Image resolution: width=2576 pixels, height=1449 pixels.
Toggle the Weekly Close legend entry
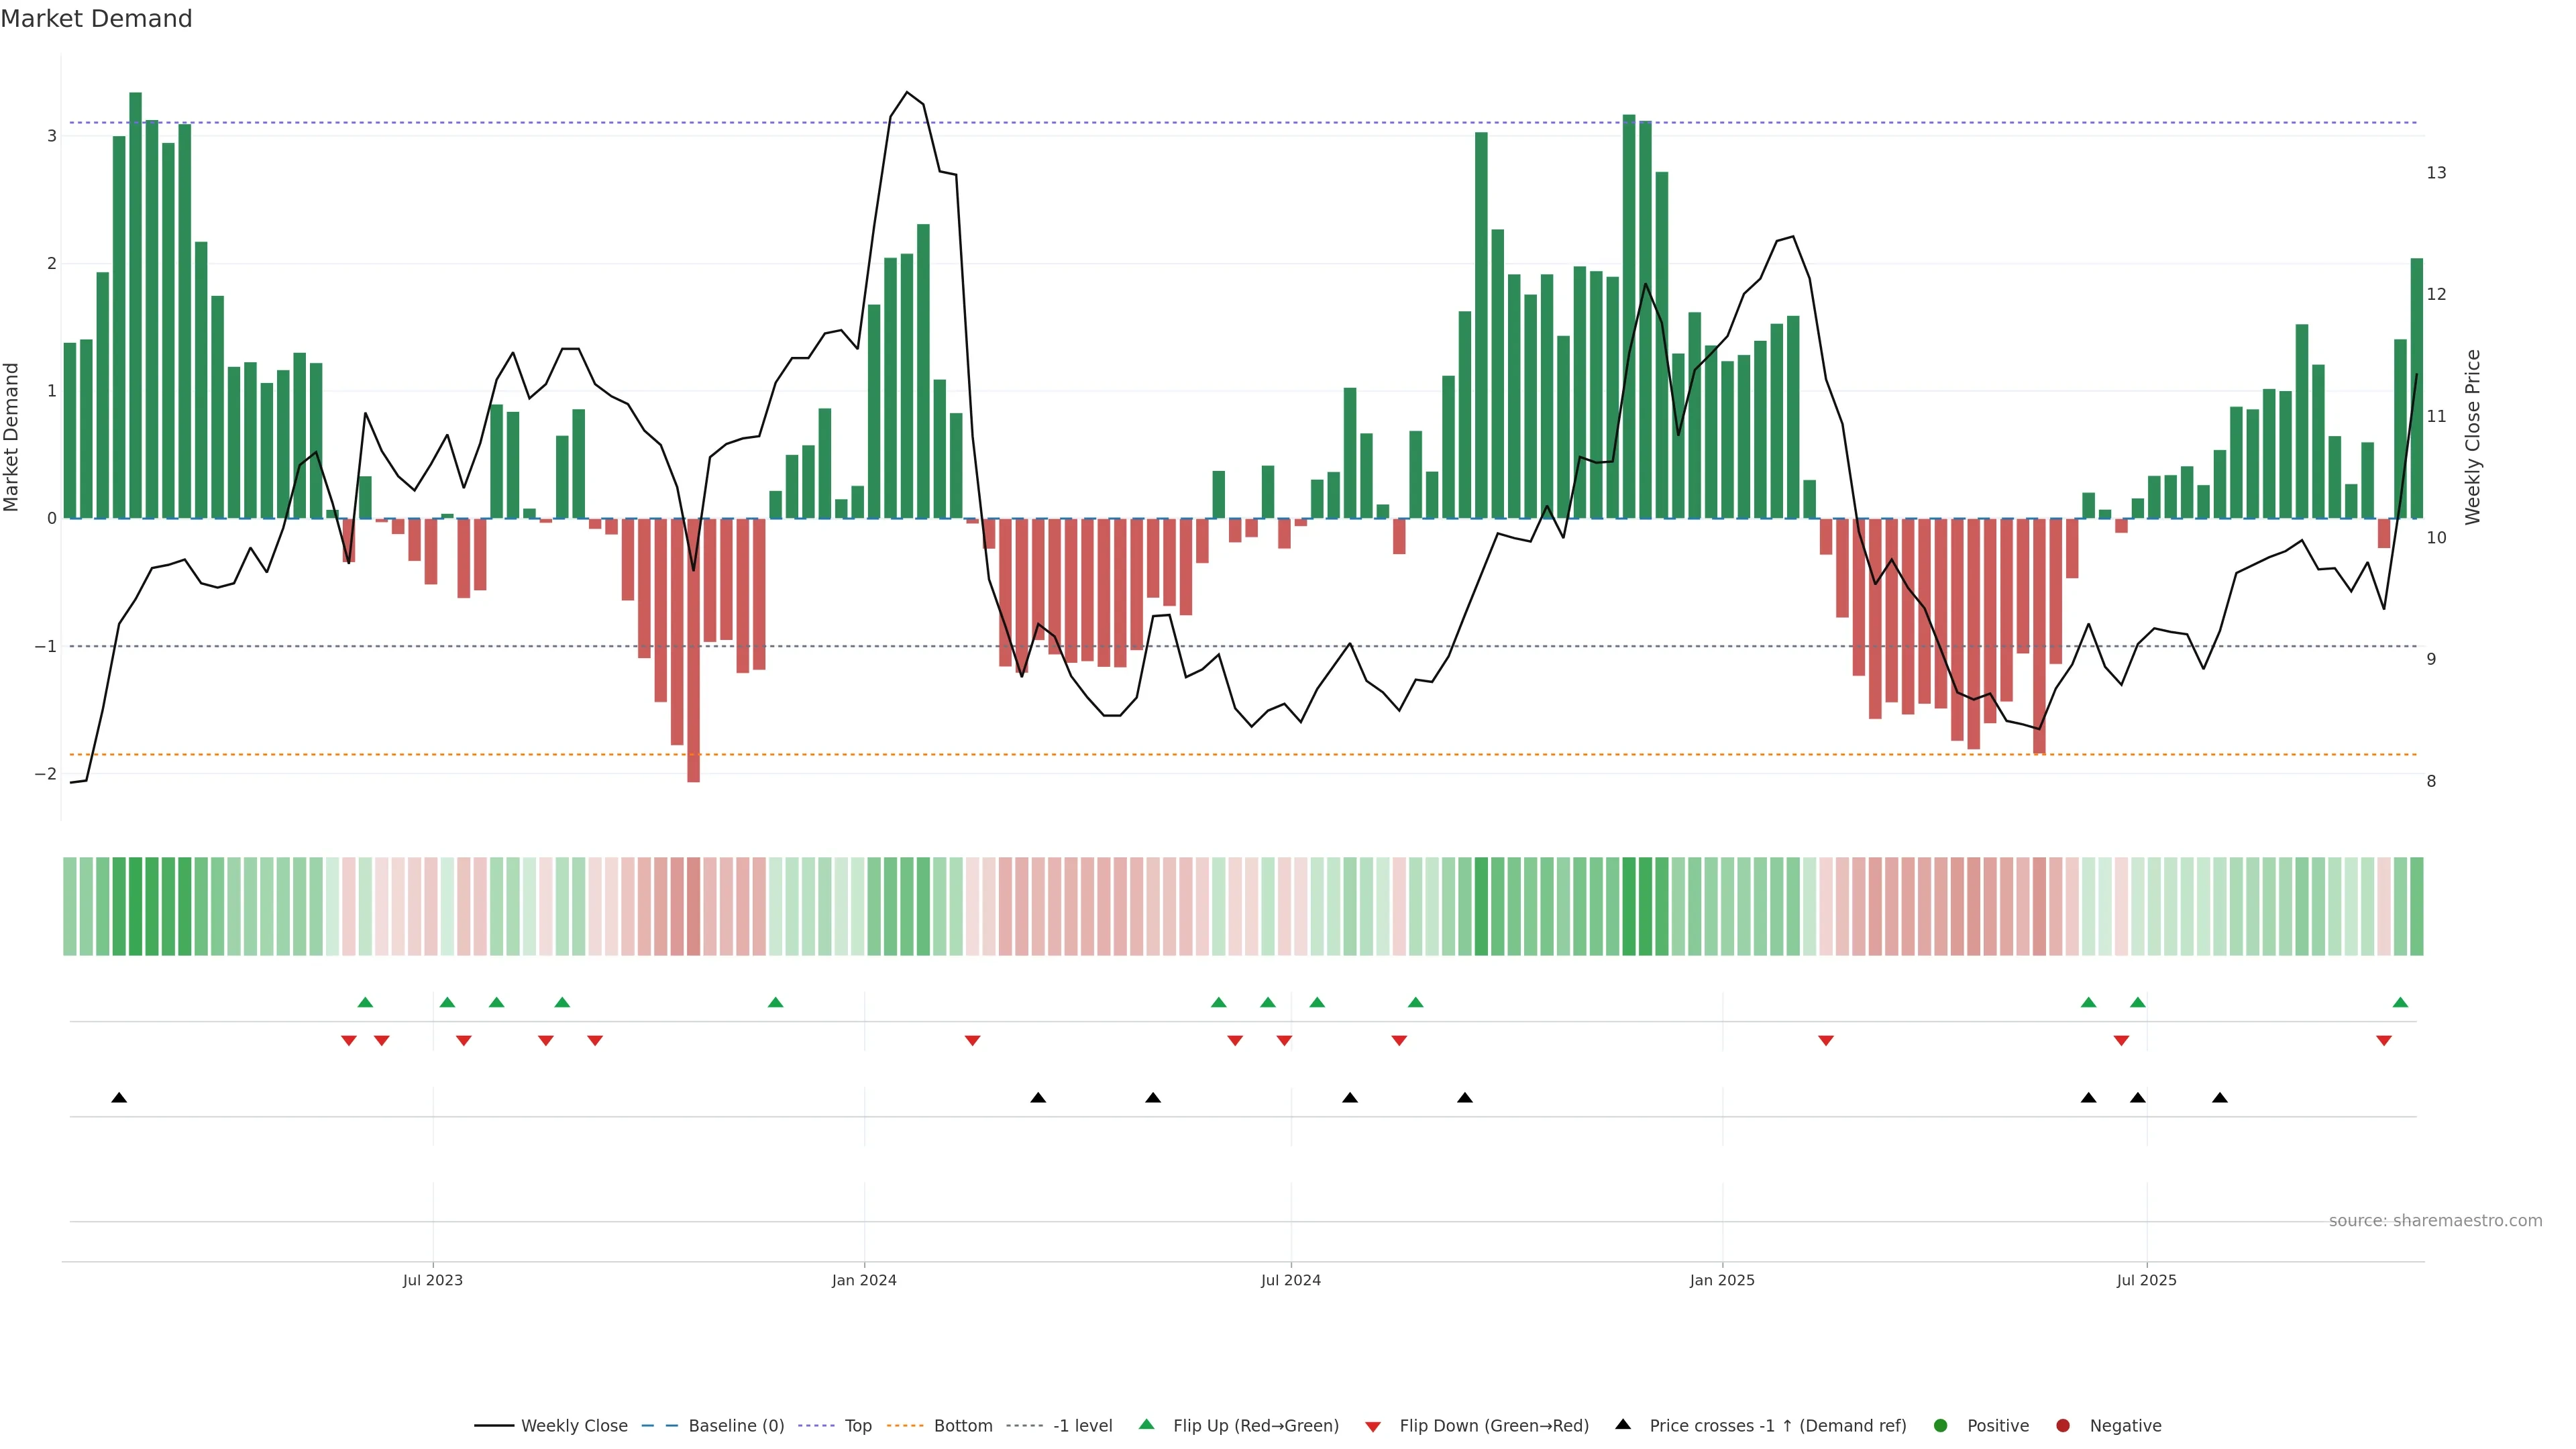tap(574, 1426)
